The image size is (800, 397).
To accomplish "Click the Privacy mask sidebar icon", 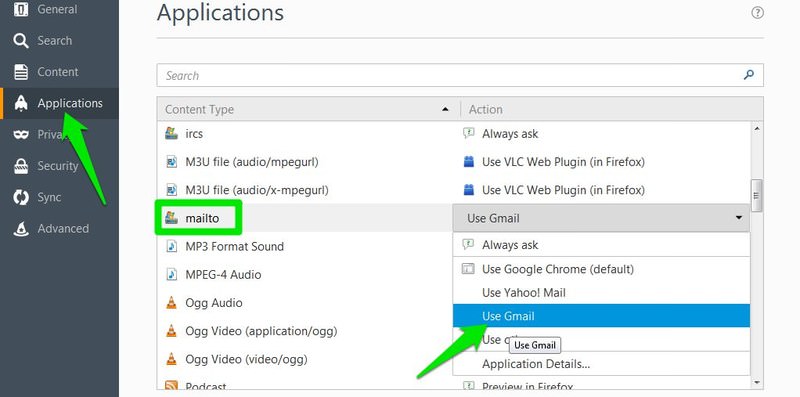I will coord(21,135).
